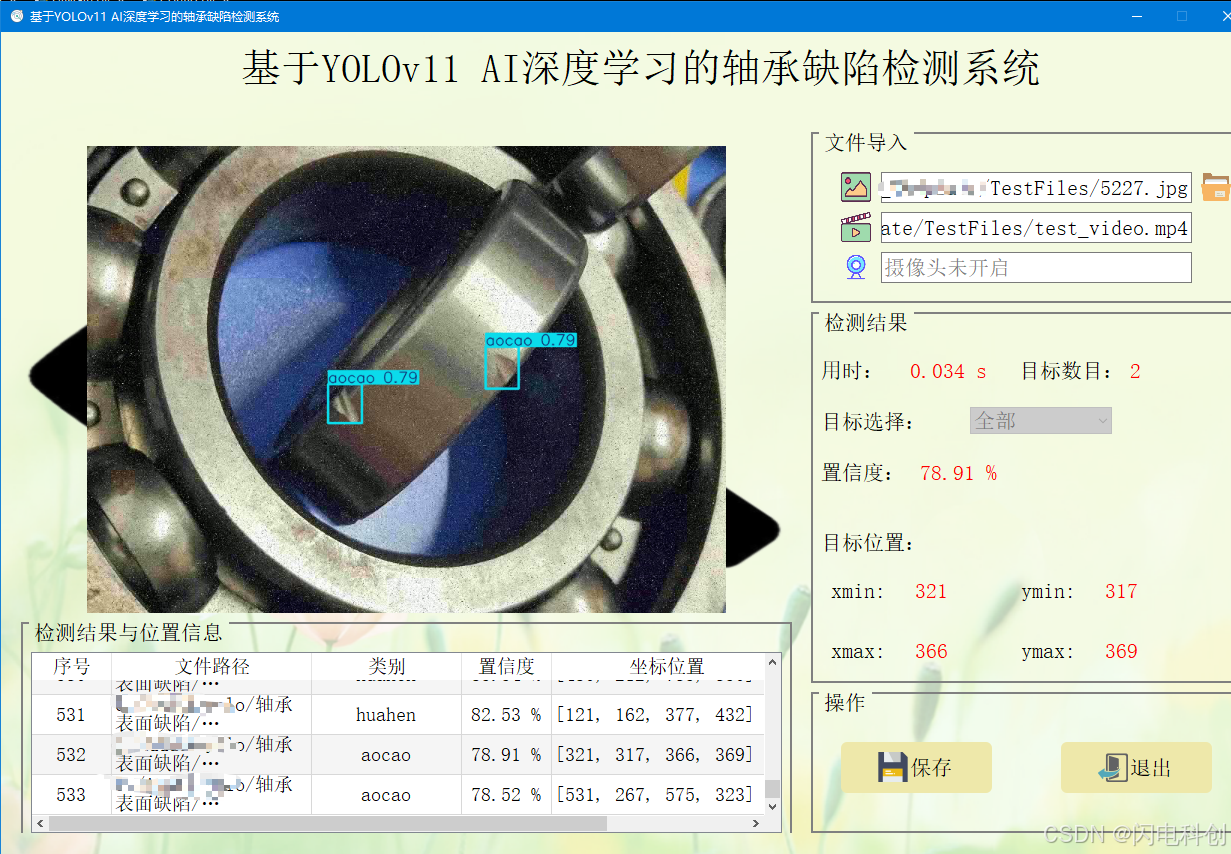
Task: Open the 目标选择 全部 dropdown
Action: [1041, 421]
